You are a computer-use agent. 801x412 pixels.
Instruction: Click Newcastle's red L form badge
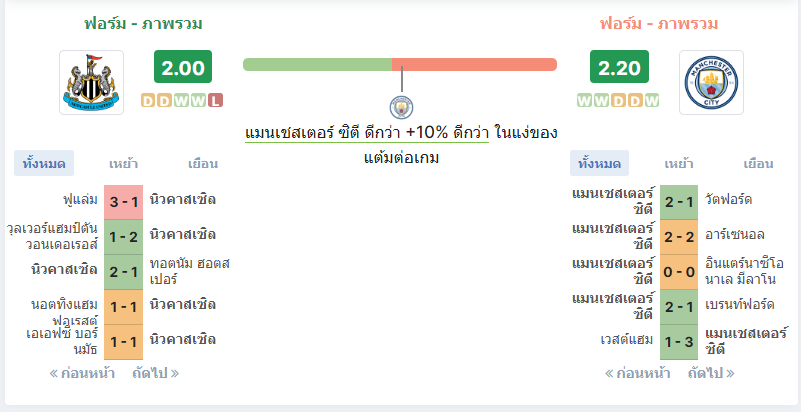coord(216,101)
